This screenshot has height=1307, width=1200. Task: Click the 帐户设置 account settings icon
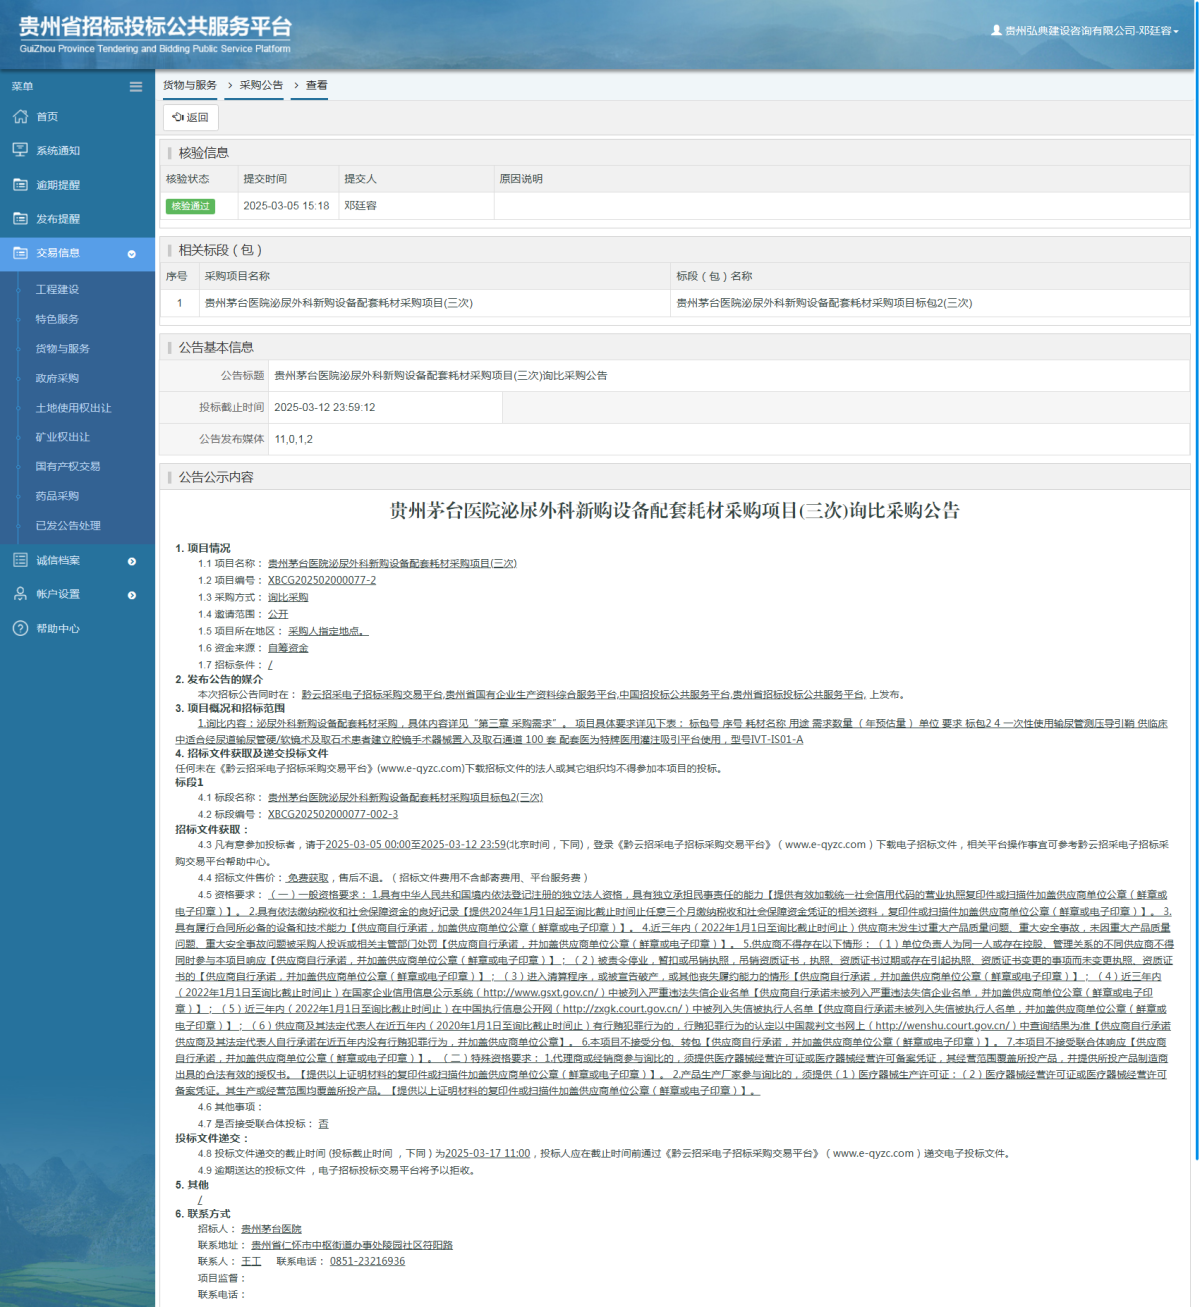tap(20, 594)
